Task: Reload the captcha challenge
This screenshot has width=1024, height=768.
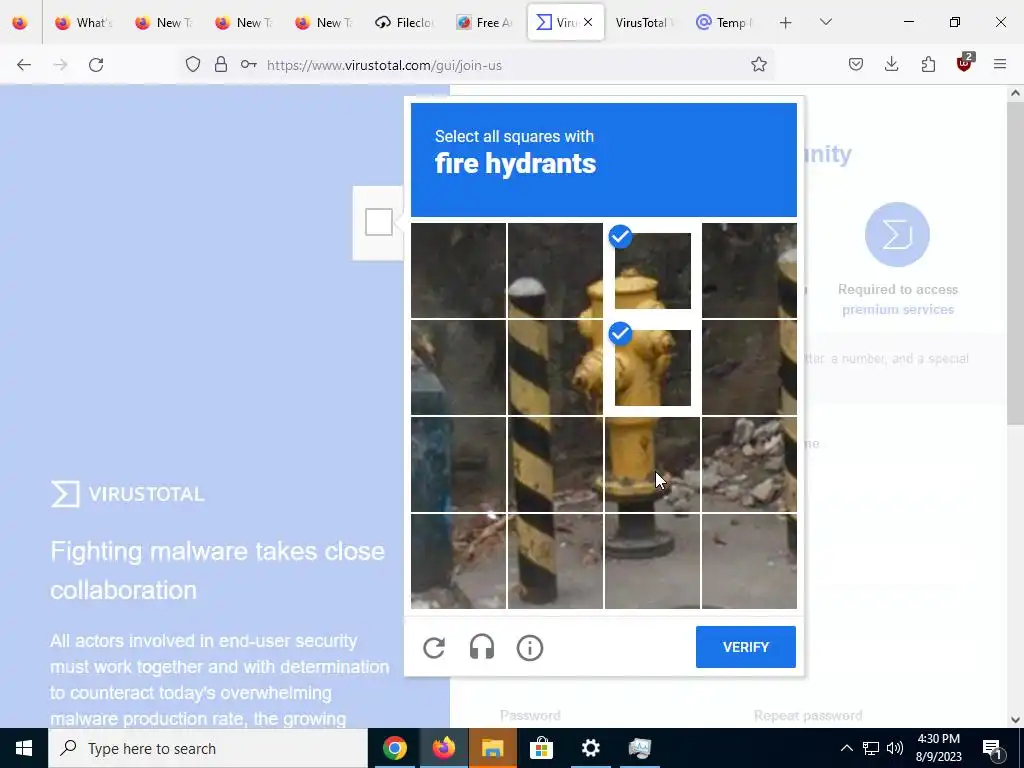Action: 434,648
